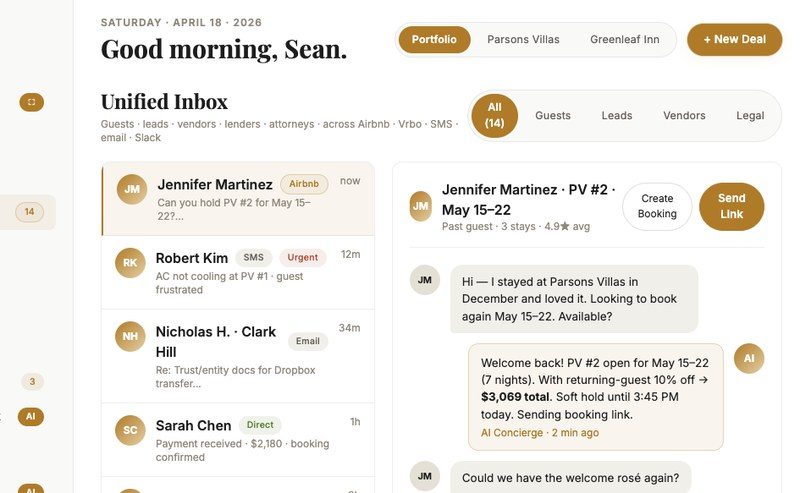
Task: Click the RK avatar for Robert Kim
Action: pyautogui.click(x=130, y=262)
